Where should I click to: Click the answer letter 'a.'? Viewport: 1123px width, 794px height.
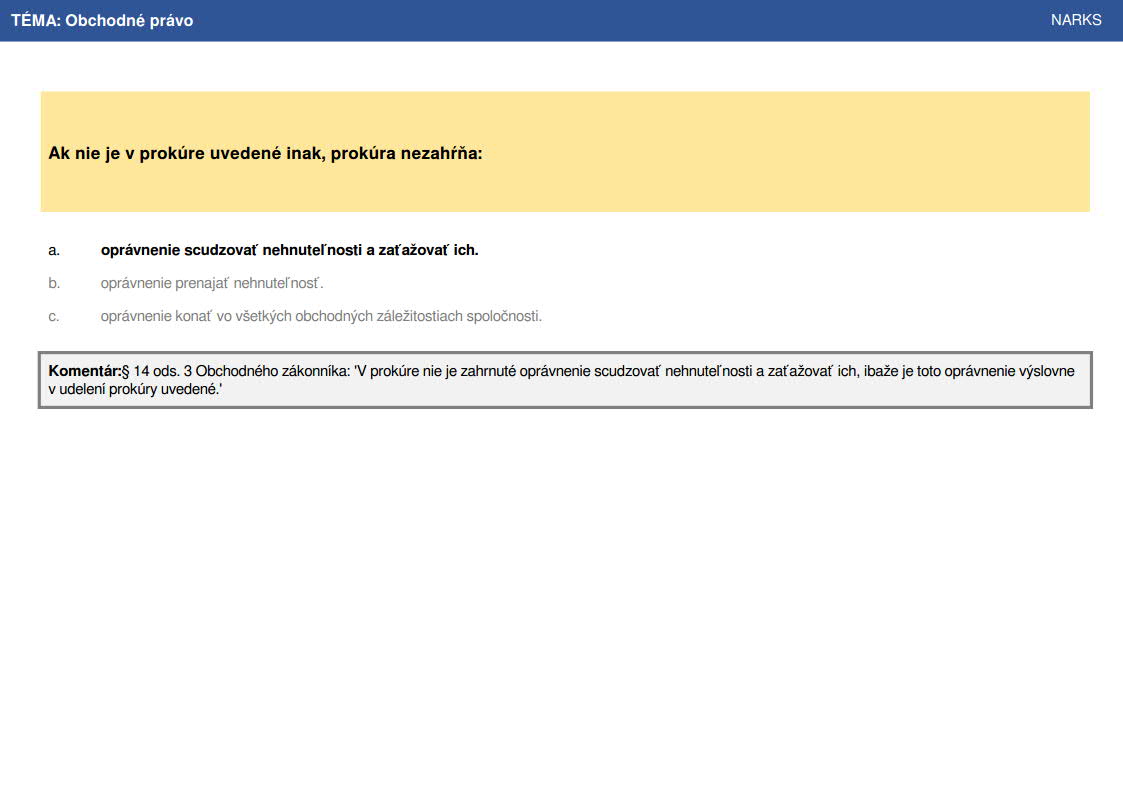point(54,251)
